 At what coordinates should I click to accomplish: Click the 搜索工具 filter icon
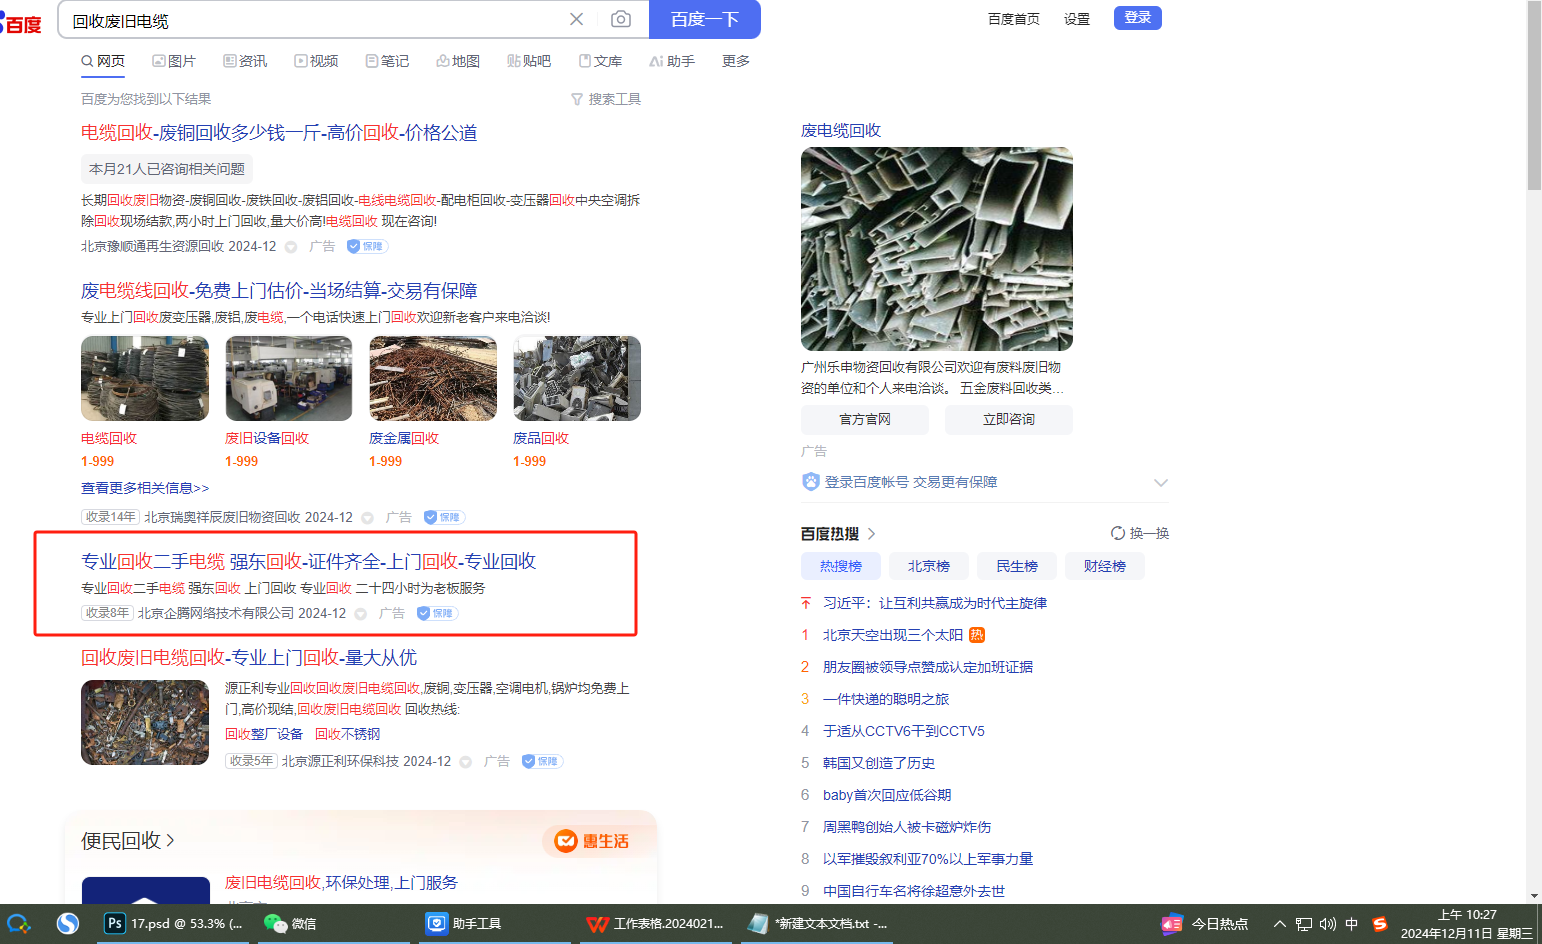[x=577, y=99]
